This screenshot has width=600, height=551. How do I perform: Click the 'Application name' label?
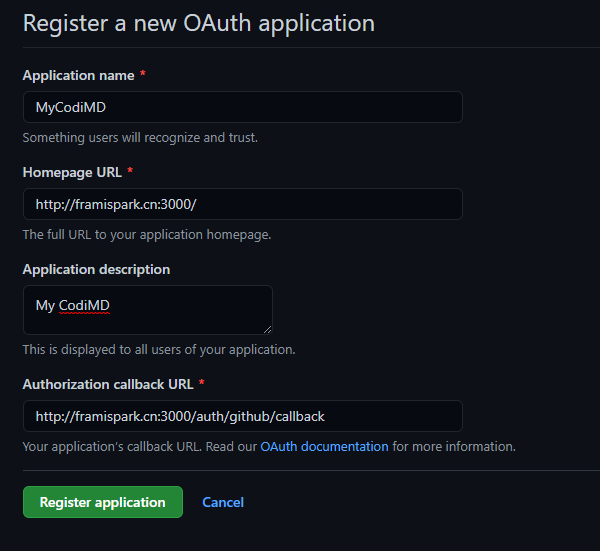(78, 75)
